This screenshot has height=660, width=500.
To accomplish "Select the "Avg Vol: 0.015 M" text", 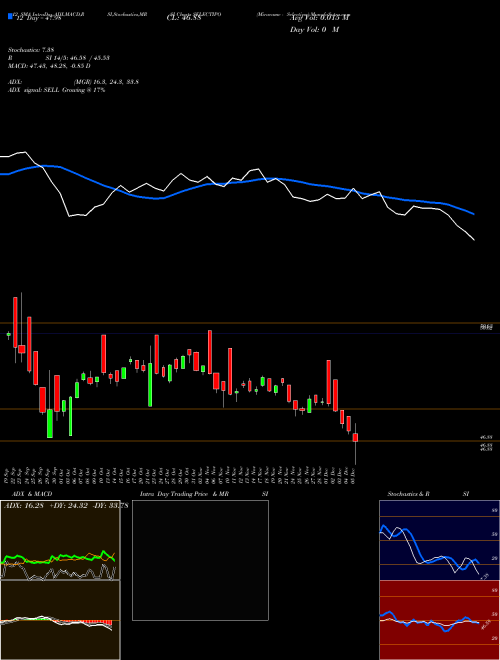I will coord(320,18).
